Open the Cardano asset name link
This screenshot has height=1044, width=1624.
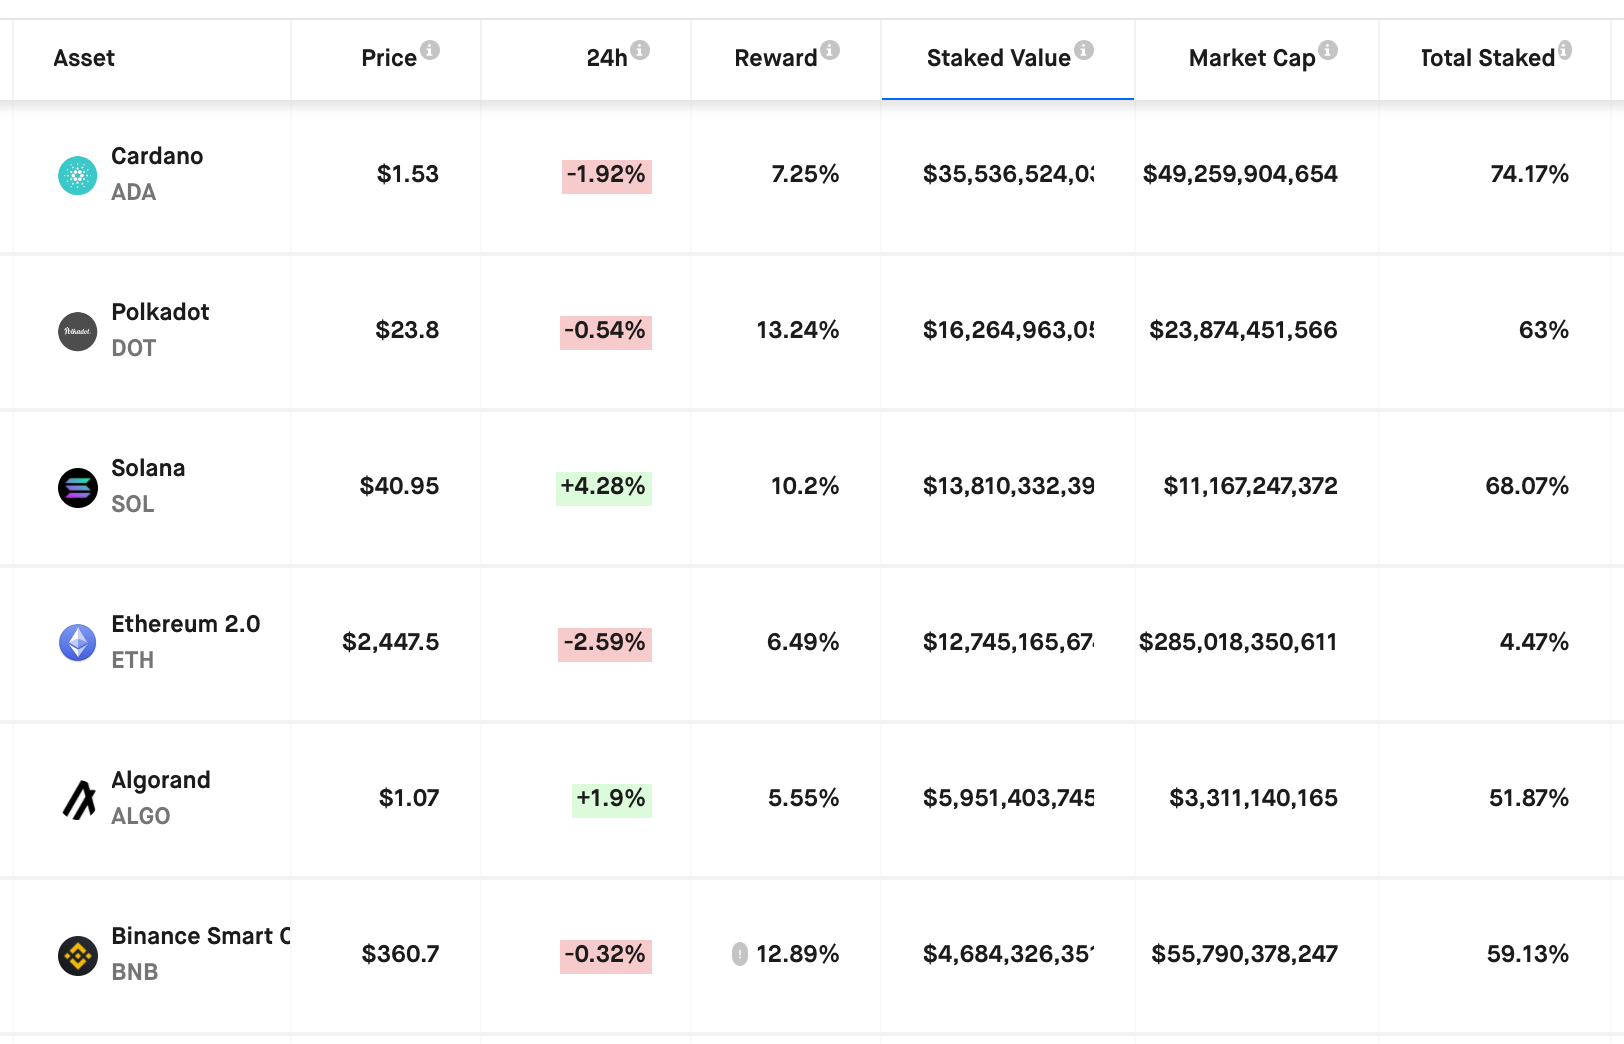coord(157,156)
